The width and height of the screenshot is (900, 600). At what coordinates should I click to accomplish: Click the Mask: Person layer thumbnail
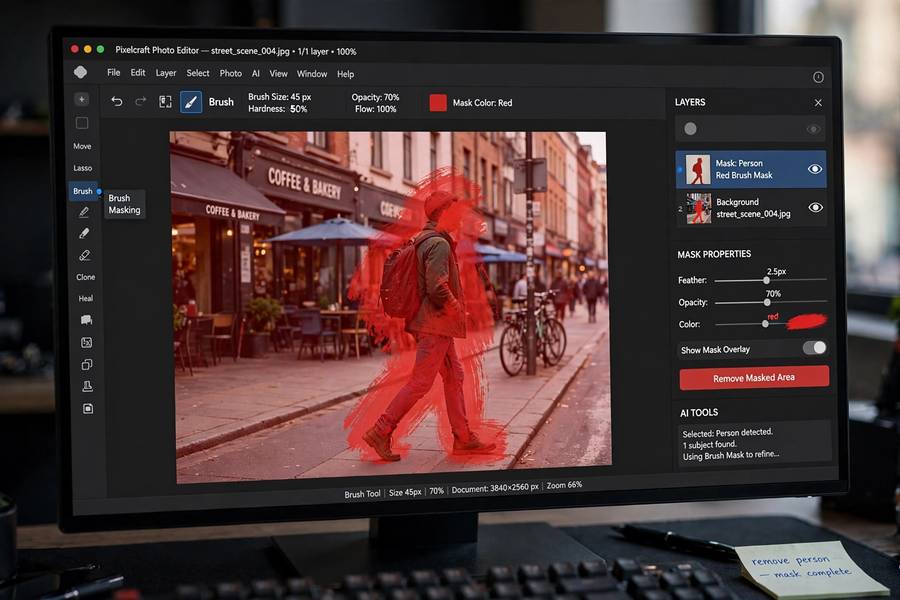[x=698, y=169]
